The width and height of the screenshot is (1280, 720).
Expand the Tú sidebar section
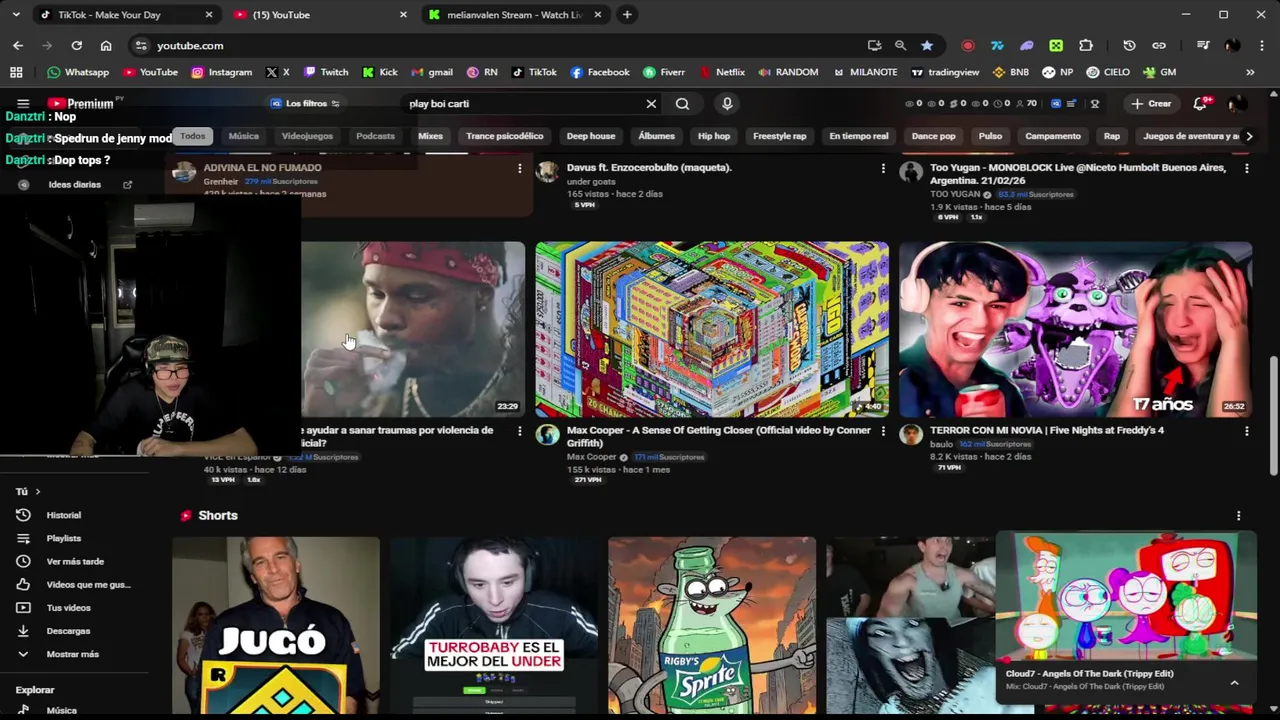28,492
